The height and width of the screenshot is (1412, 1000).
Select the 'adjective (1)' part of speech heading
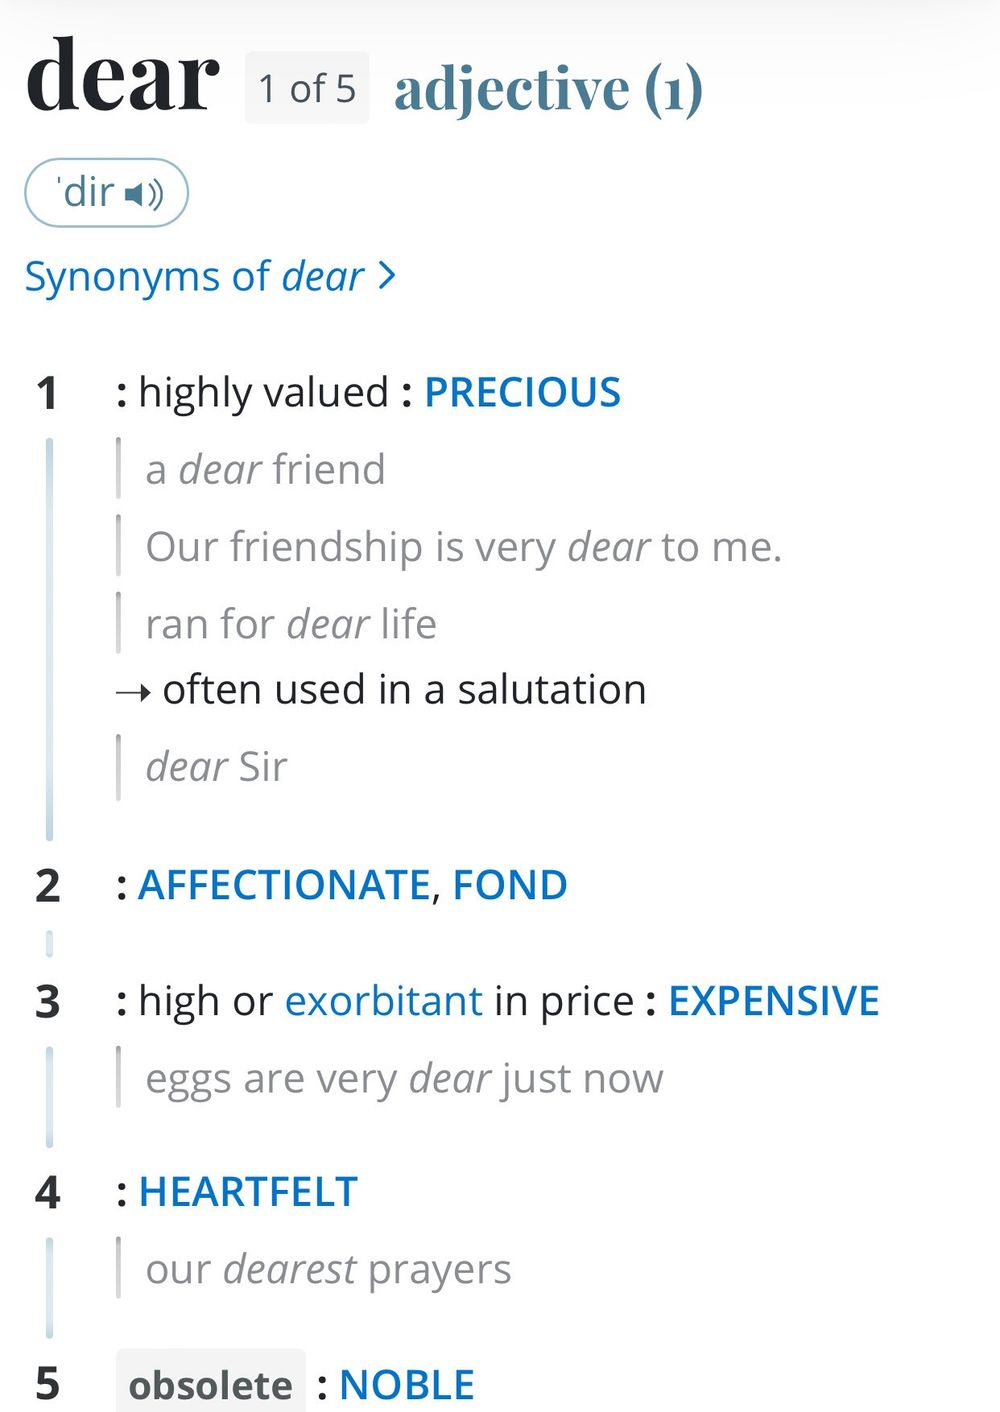pyautogui.click(x=549, y=88)
